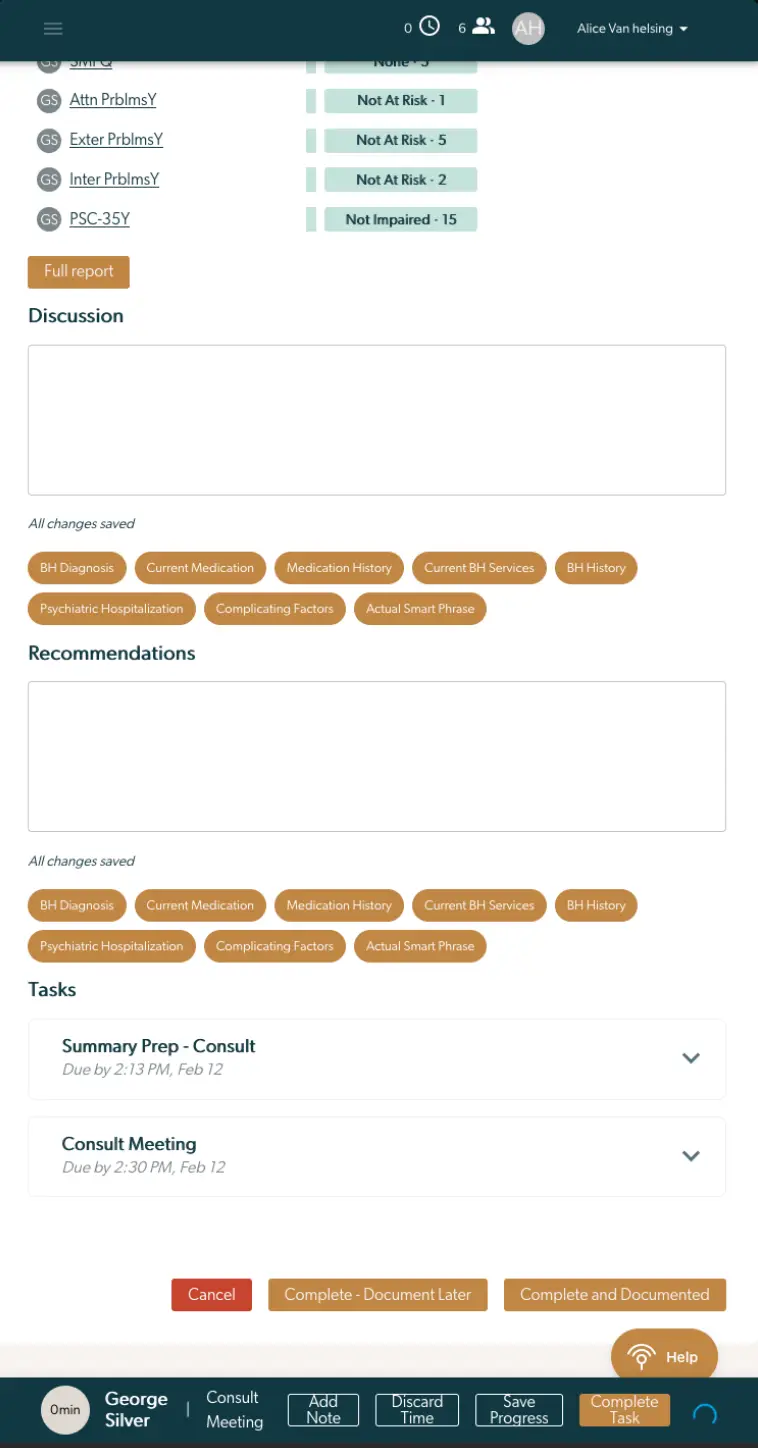Click the people group icon in header
Image resolution: width=758 pixels, height=1448 pixels.
(x=484, y=27)
